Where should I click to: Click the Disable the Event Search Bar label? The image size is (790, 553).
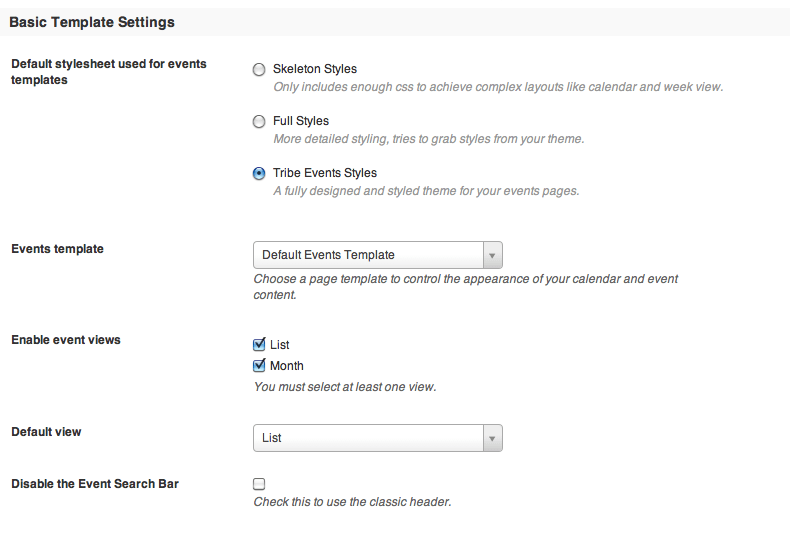pyautogui.click(x=95, y=484)
